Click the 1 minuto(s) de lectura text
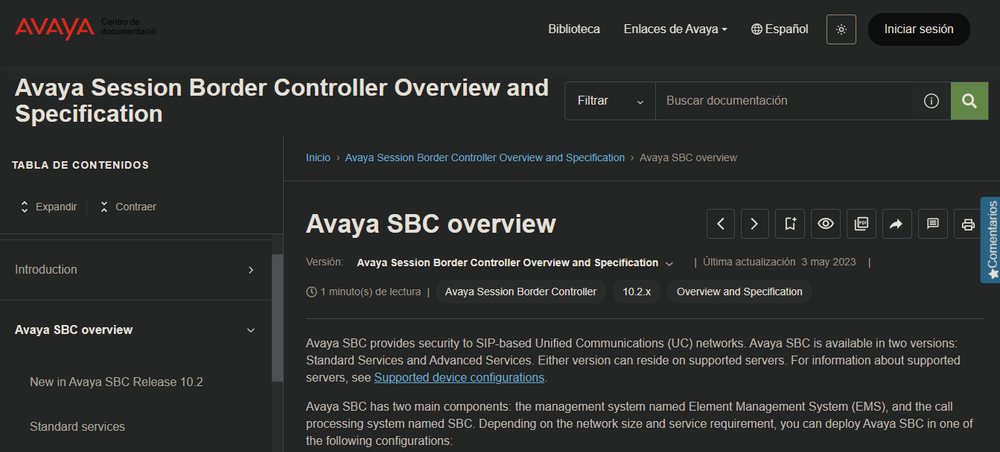 [364, 292]
